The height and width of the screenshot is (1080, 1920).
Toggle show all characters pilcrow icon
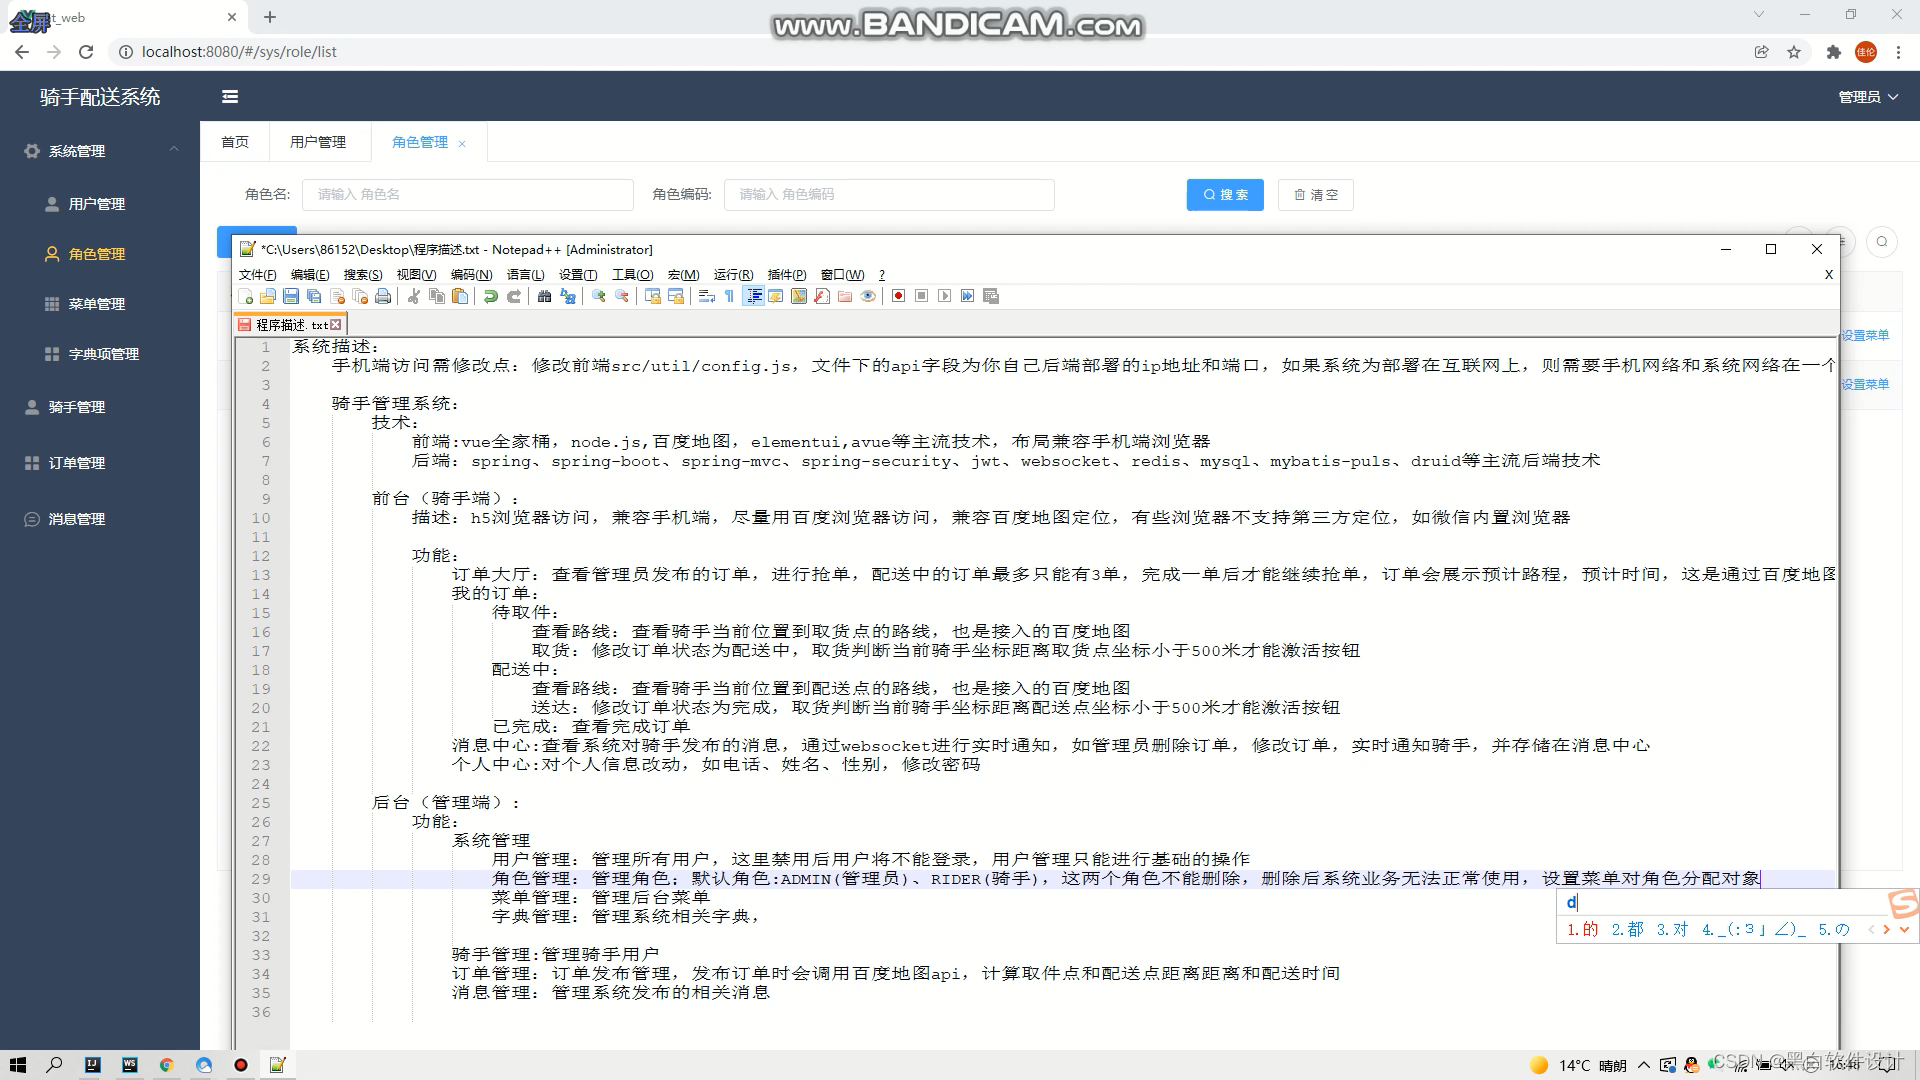point(729,296)
